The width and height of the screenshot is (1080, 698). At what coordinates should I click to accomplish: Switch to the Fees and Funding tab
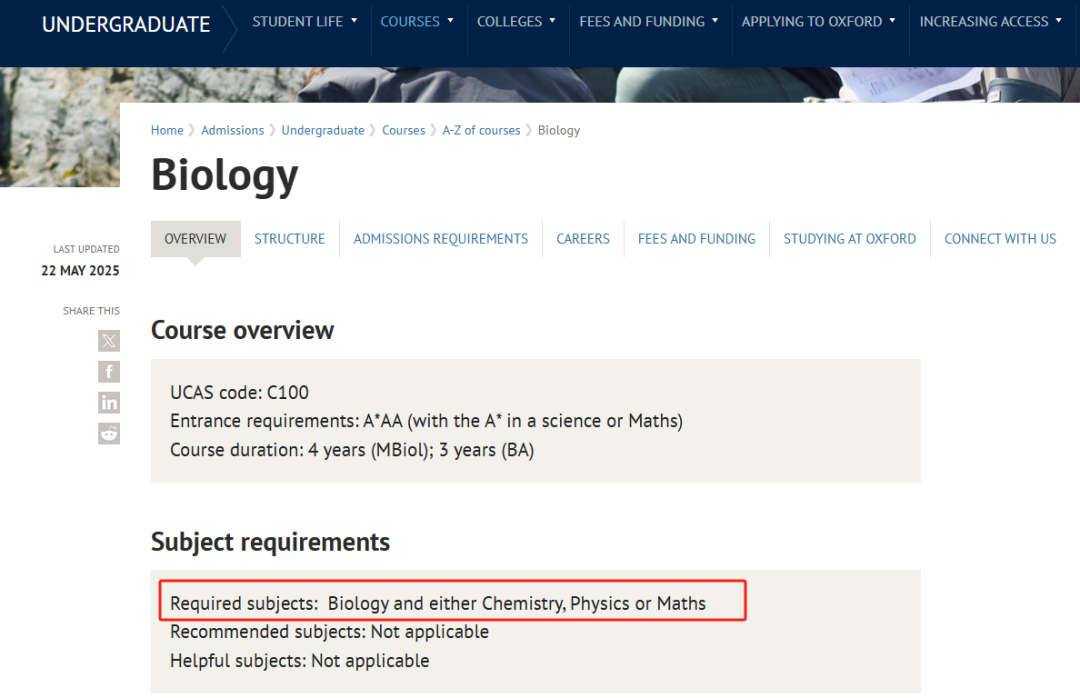tap(696, 239)
